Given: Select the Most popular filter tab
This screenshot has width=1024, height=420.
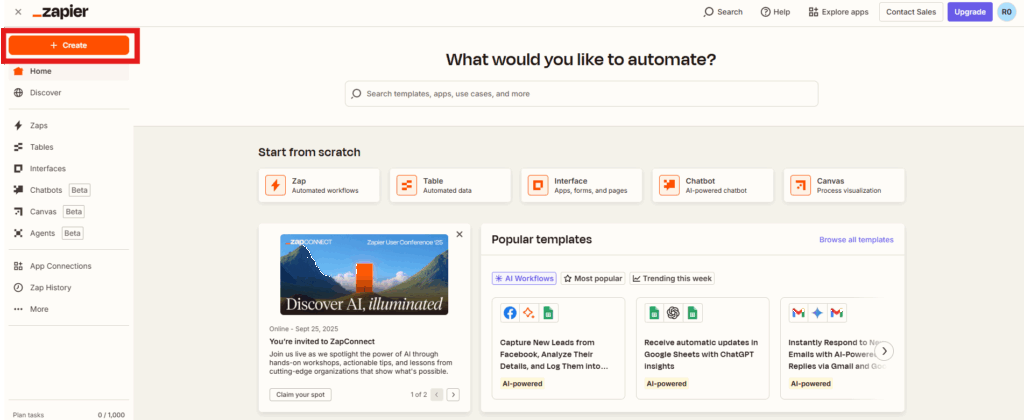Looking at the screenshot, I should pos(593,278).
